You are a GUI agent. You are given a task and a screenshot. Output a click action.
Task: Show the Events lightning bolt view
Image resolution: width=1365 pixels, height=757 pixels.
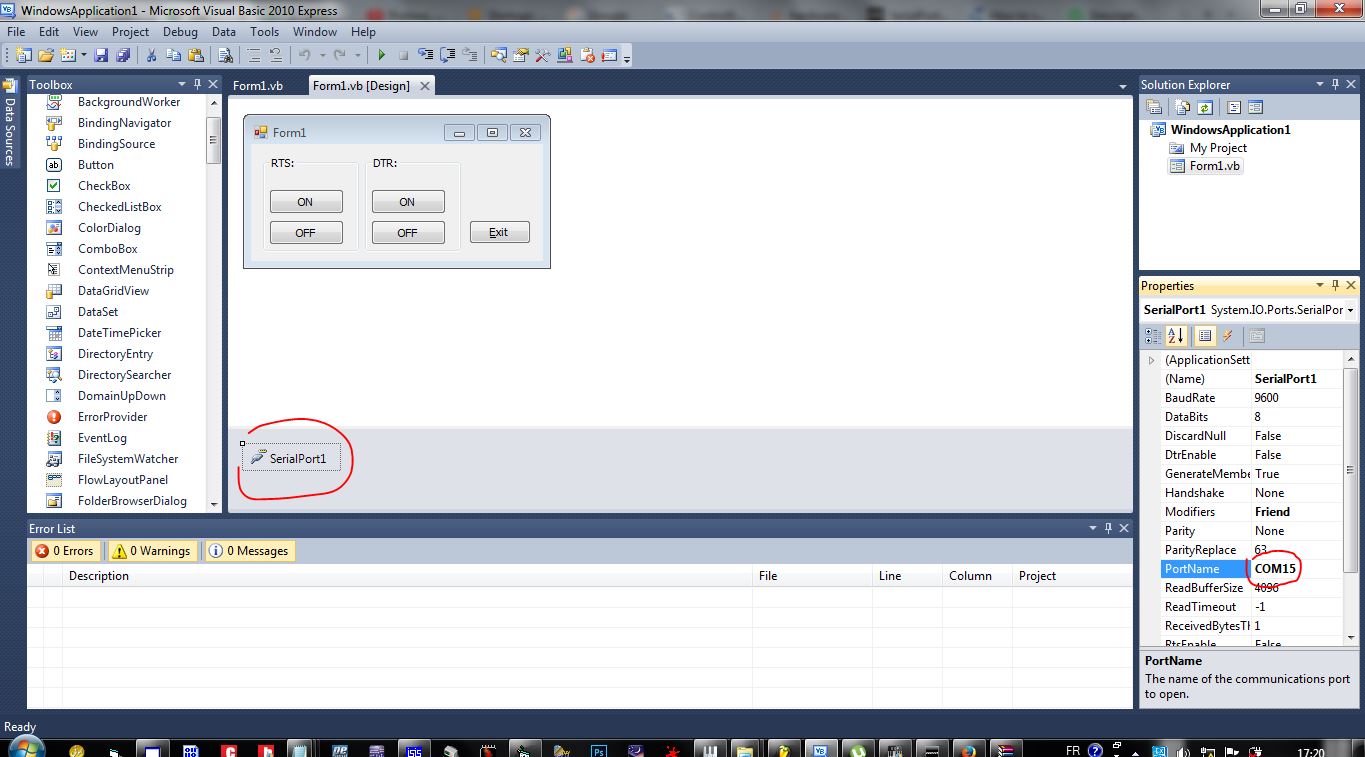(x=1227, y=336)
